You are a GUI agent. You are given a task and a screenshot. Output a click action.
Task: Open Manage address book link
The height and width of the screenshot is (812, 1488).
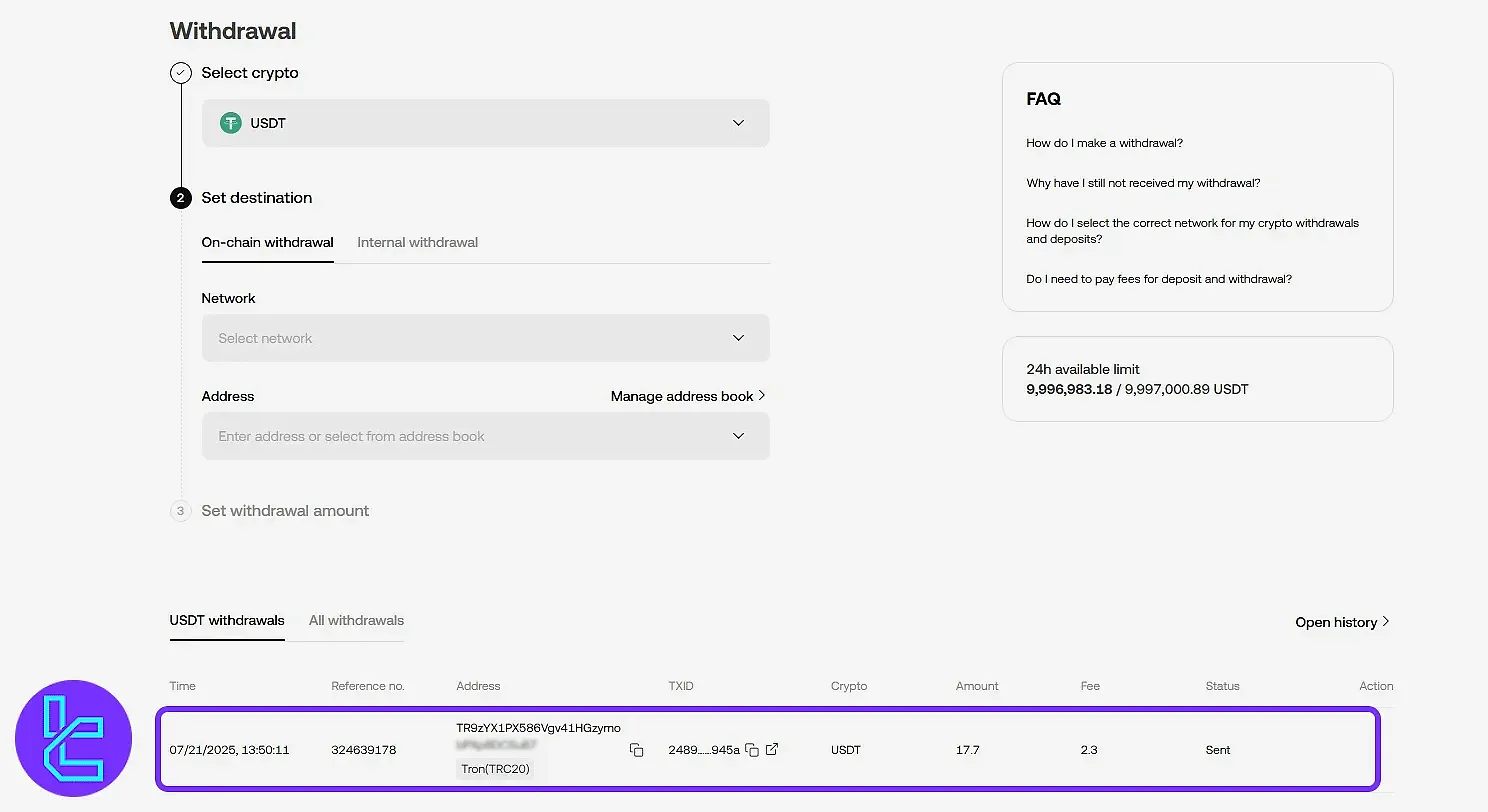pyautogui.click(x=688, y=396)
